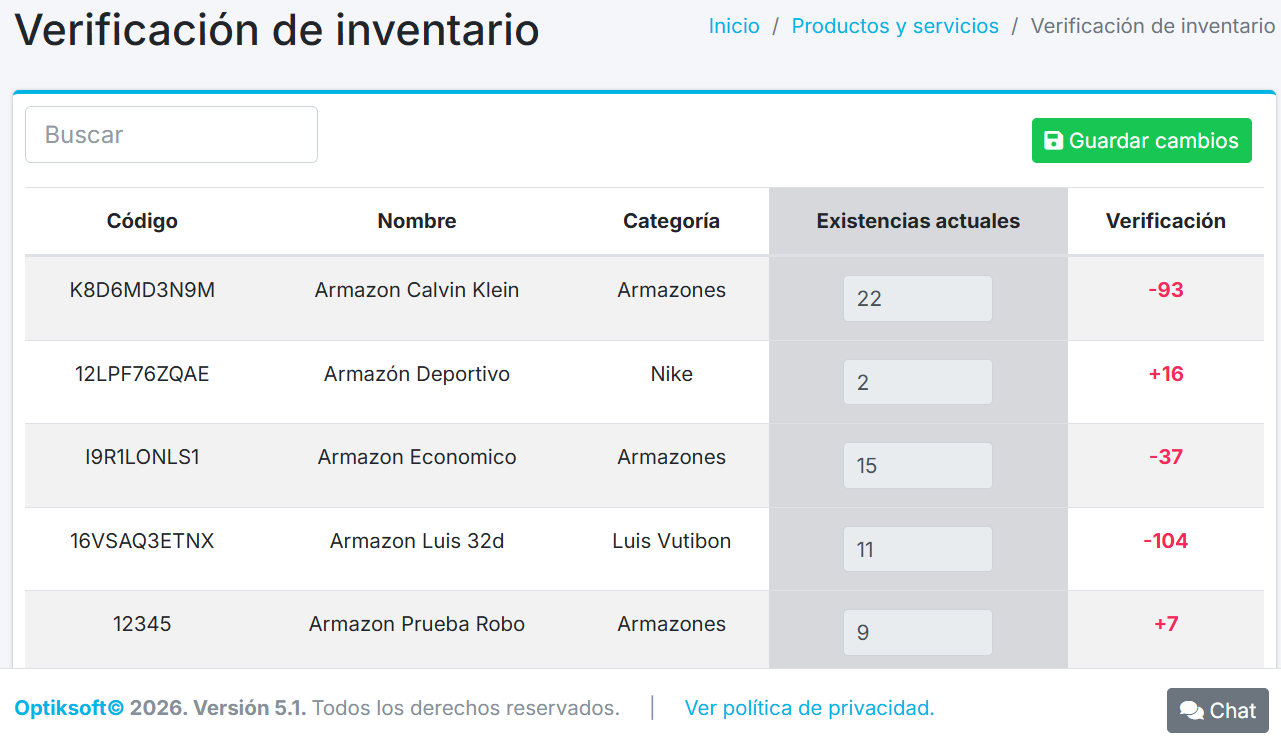The width and height of the screenshot is (1281, 744).
Task: Select product code K8D6MD3N9M cell
Action: click(142, 290)
